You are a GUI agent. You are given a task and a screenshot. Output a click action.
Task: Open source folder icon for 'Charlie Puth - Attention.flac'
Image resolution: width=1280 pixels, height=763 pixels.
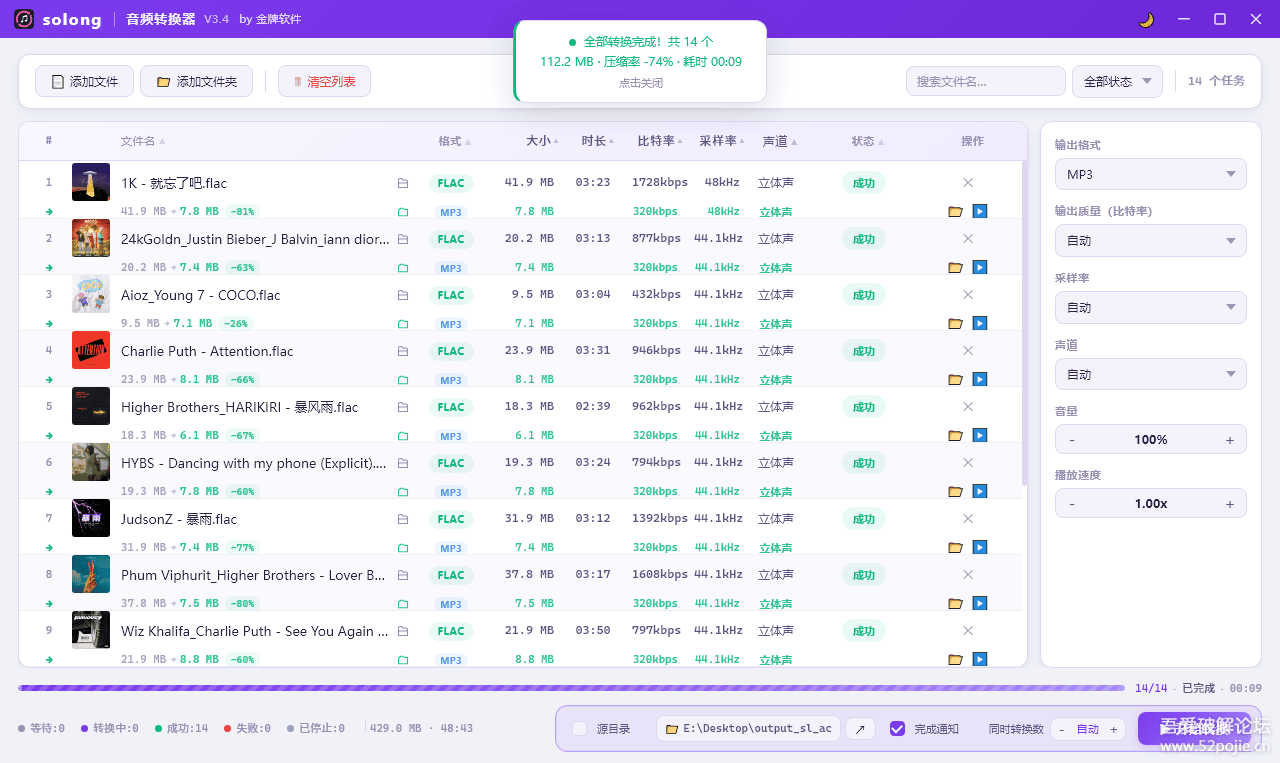pos(403,351)
